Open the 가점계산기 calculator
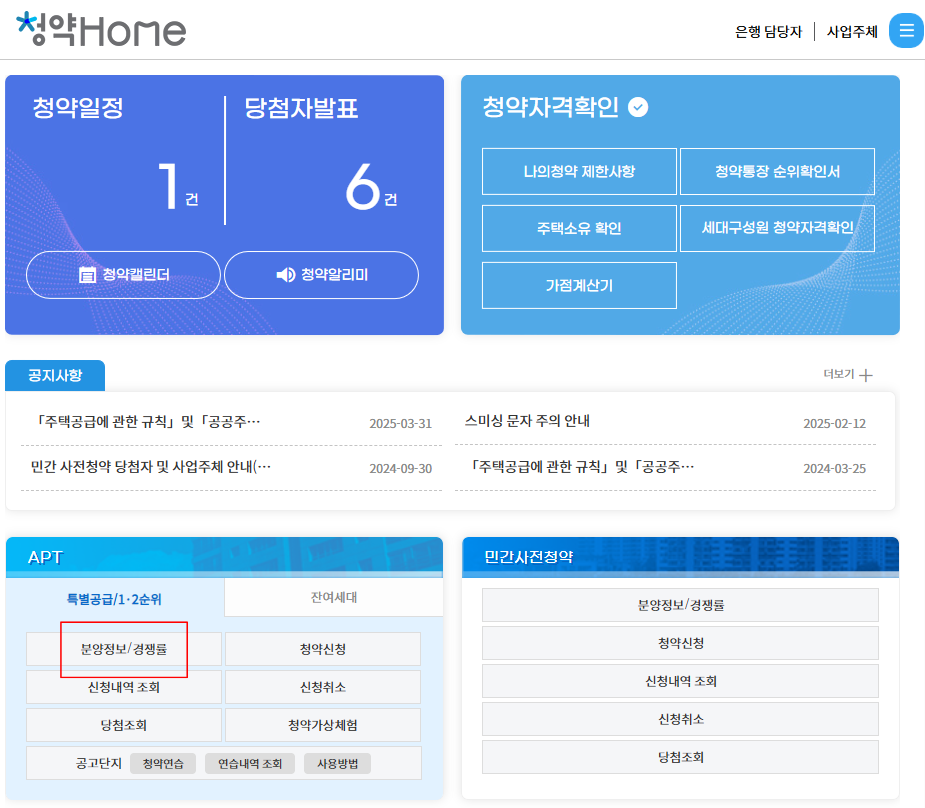 coord(578,285)
